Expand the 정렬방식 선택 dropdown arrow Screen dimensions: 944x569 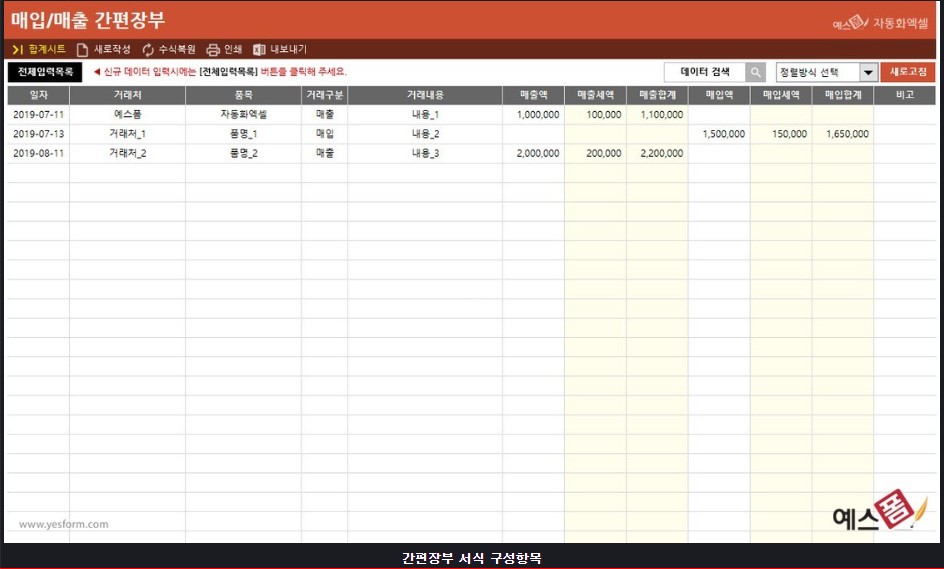click(x=868, y=72)
